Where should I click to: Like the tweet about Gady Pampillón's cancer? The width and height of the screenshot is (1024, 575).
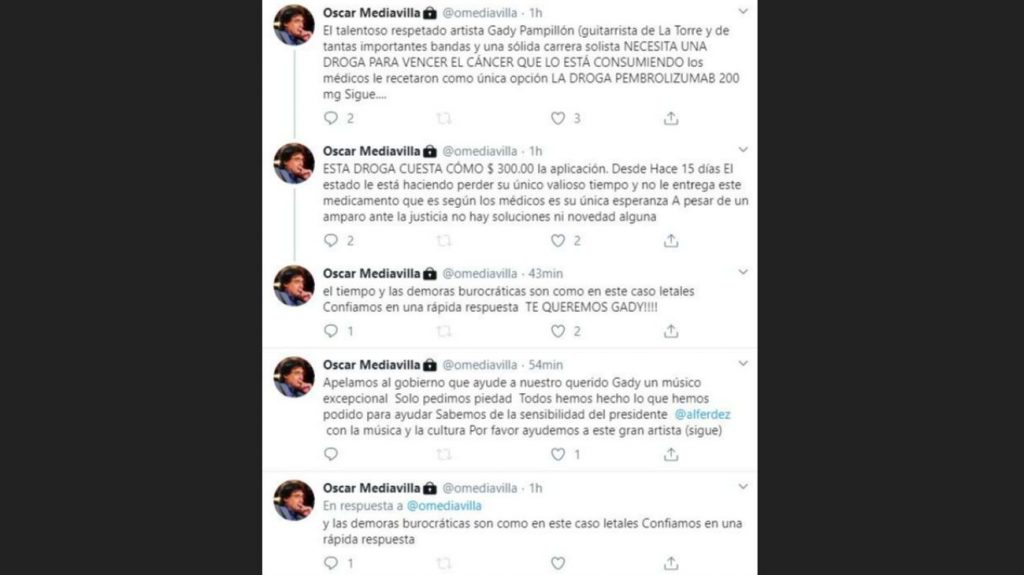point(558,118)
